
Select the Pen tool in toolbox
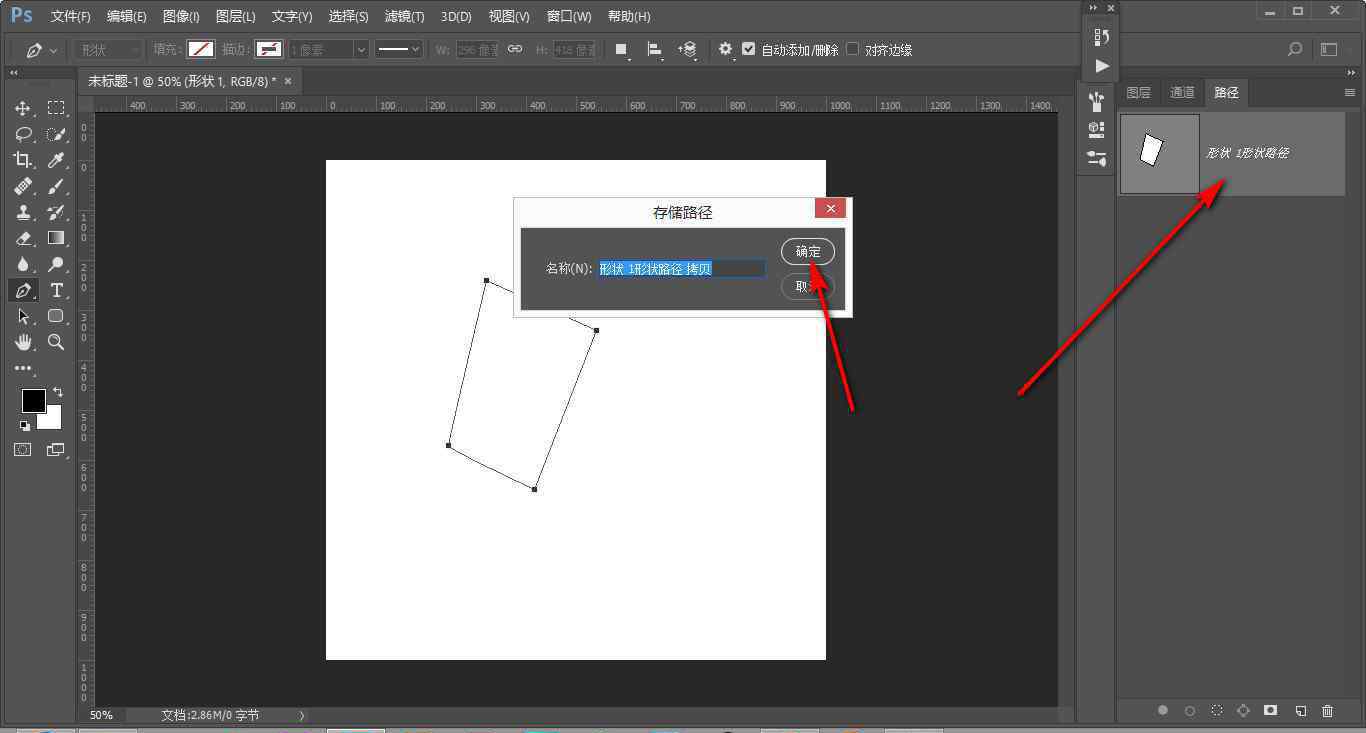point(23,290)
